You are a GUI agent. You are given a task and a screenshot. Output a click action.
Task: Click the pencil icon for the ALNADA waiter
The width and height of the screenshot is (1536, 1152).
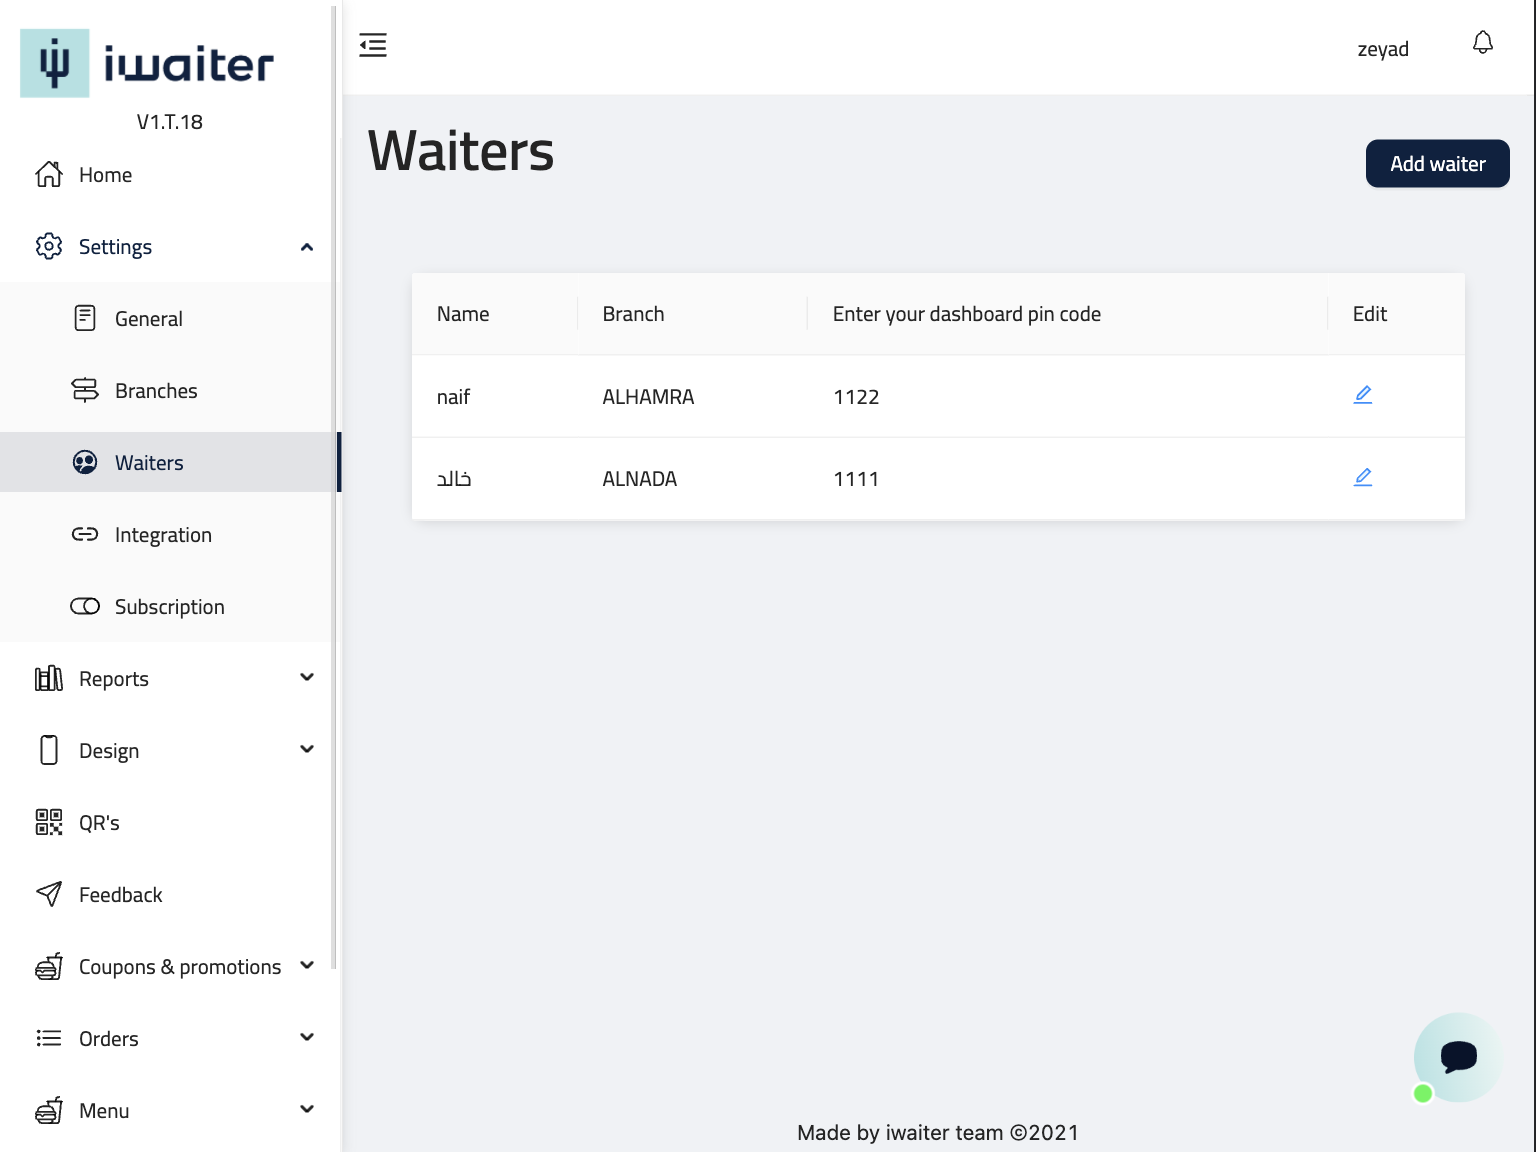tap(1362, 478)
